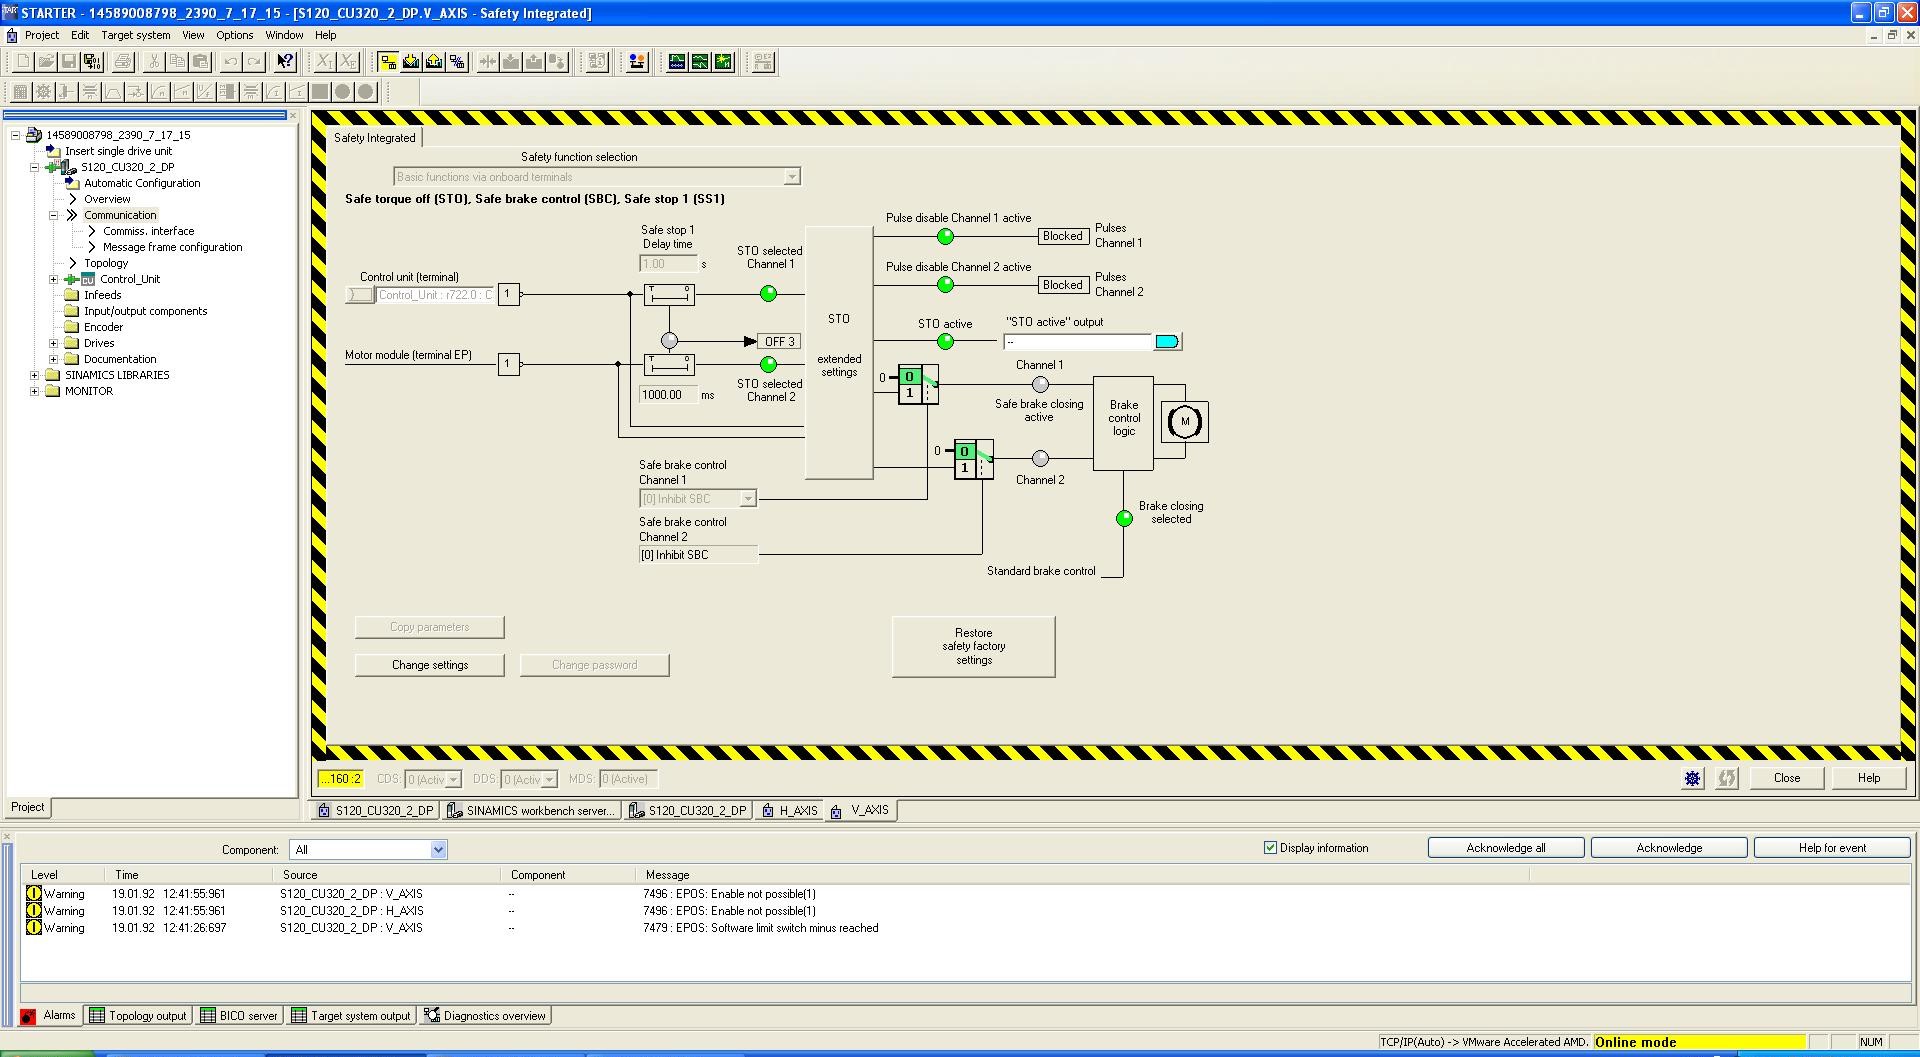Click the Help for event button

pyautogui.click(x=1832, y=848)
